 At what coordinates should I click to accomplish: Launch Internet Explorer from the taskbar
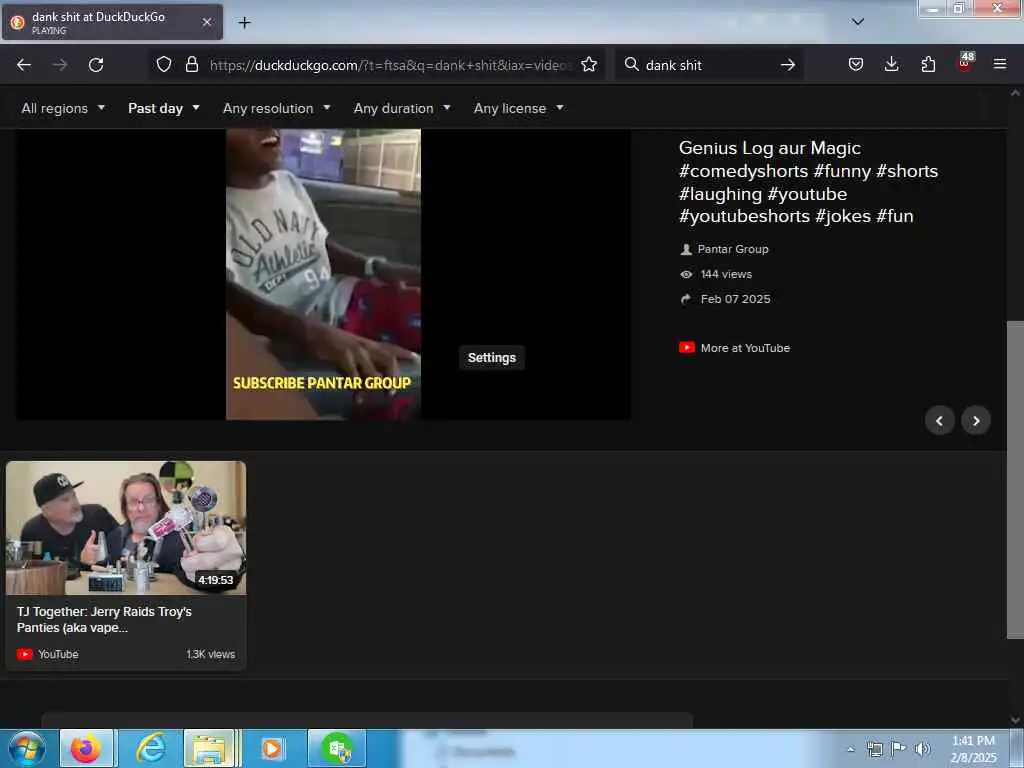pyautogui.click(x=150, y=748)
